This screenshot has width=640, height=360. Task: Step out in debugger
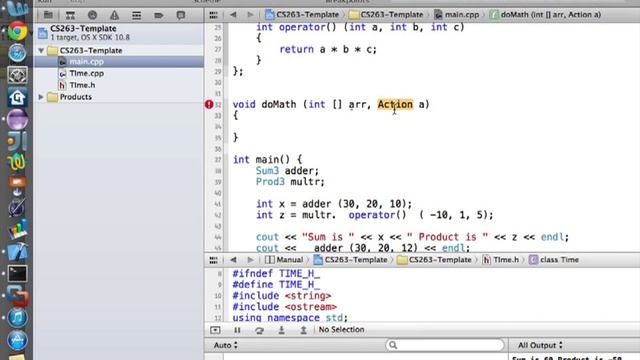pyautogui.click(x=303, y=330)
